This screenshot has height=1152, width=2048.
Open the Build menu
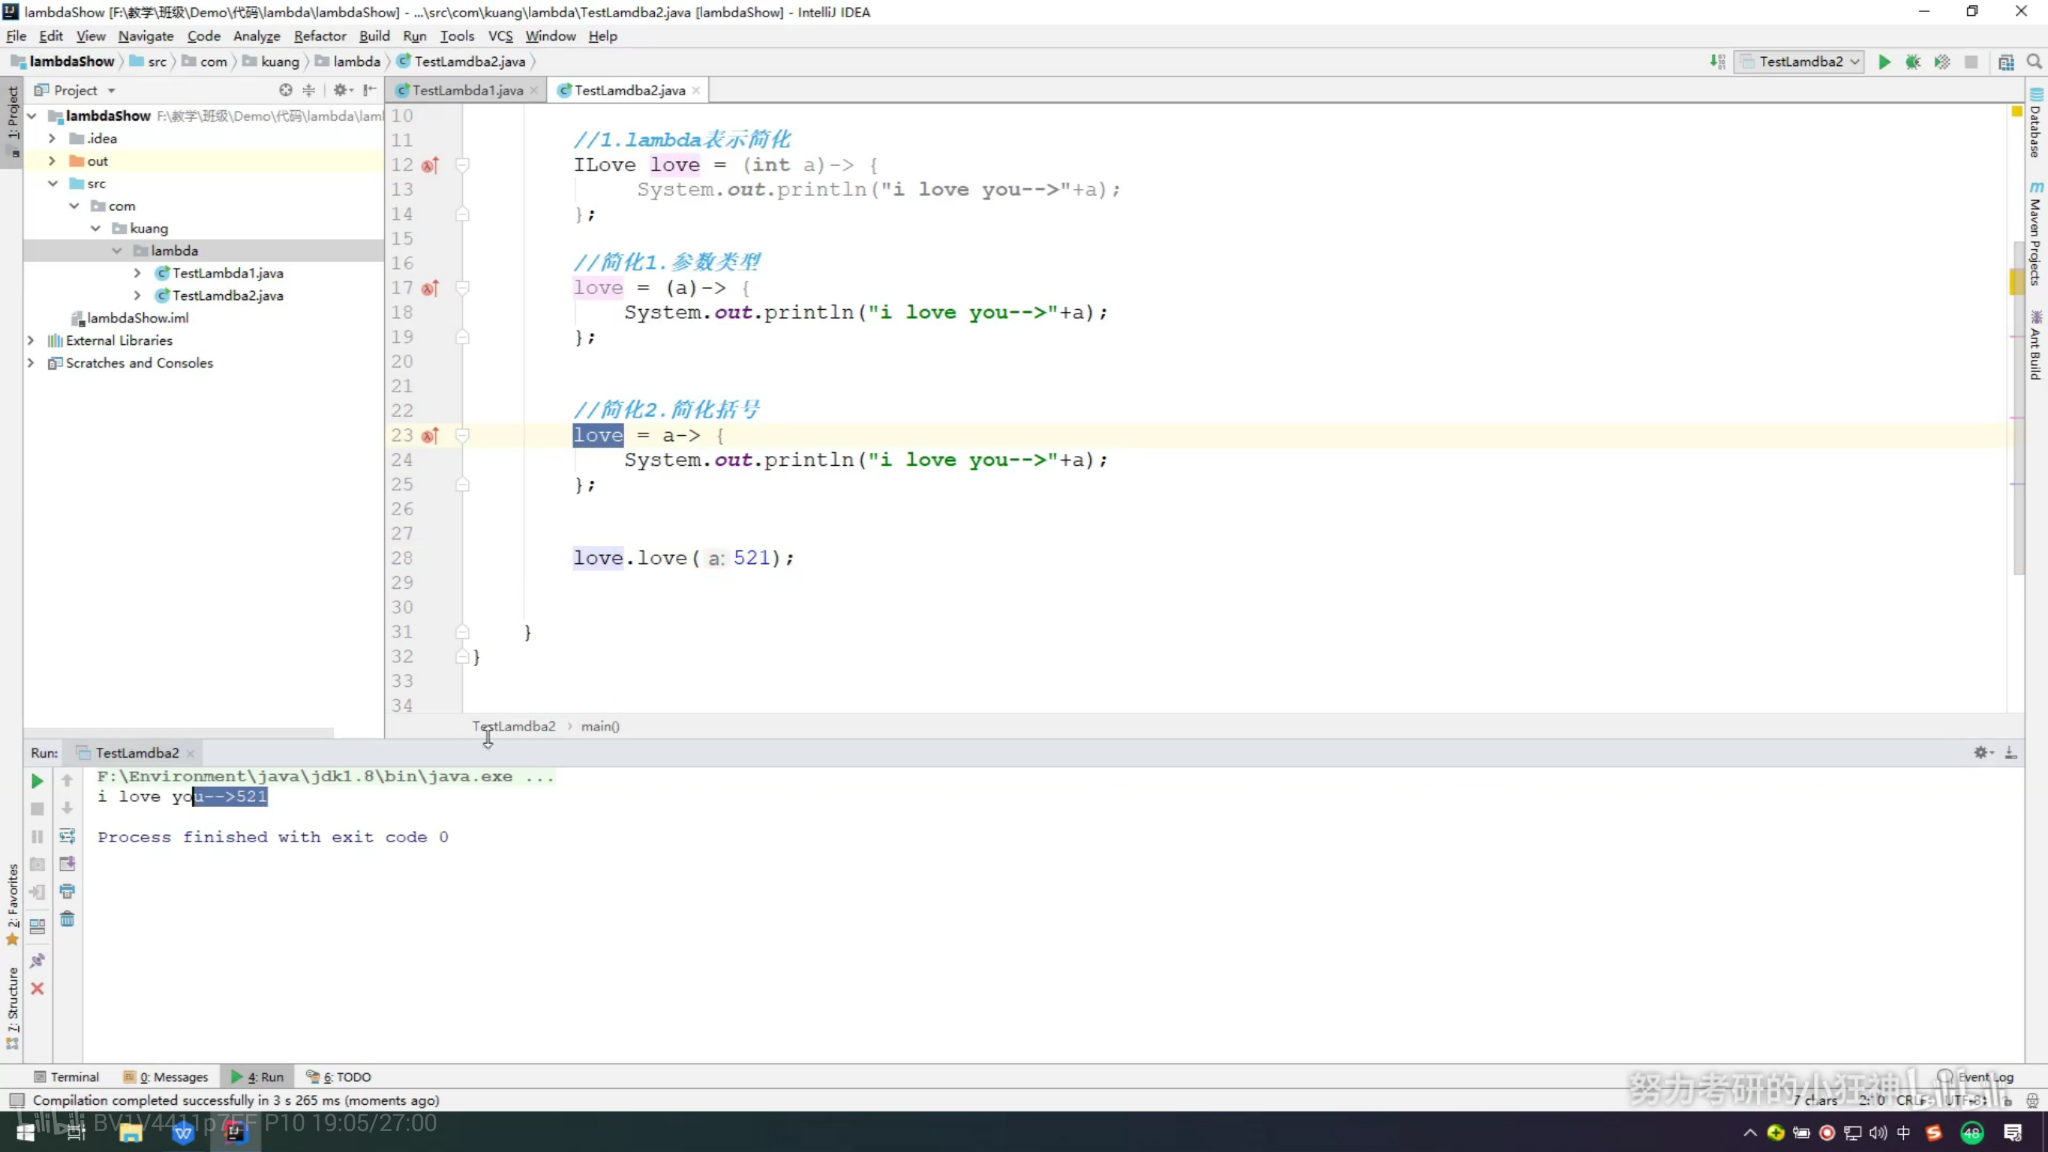coord(374,36)
